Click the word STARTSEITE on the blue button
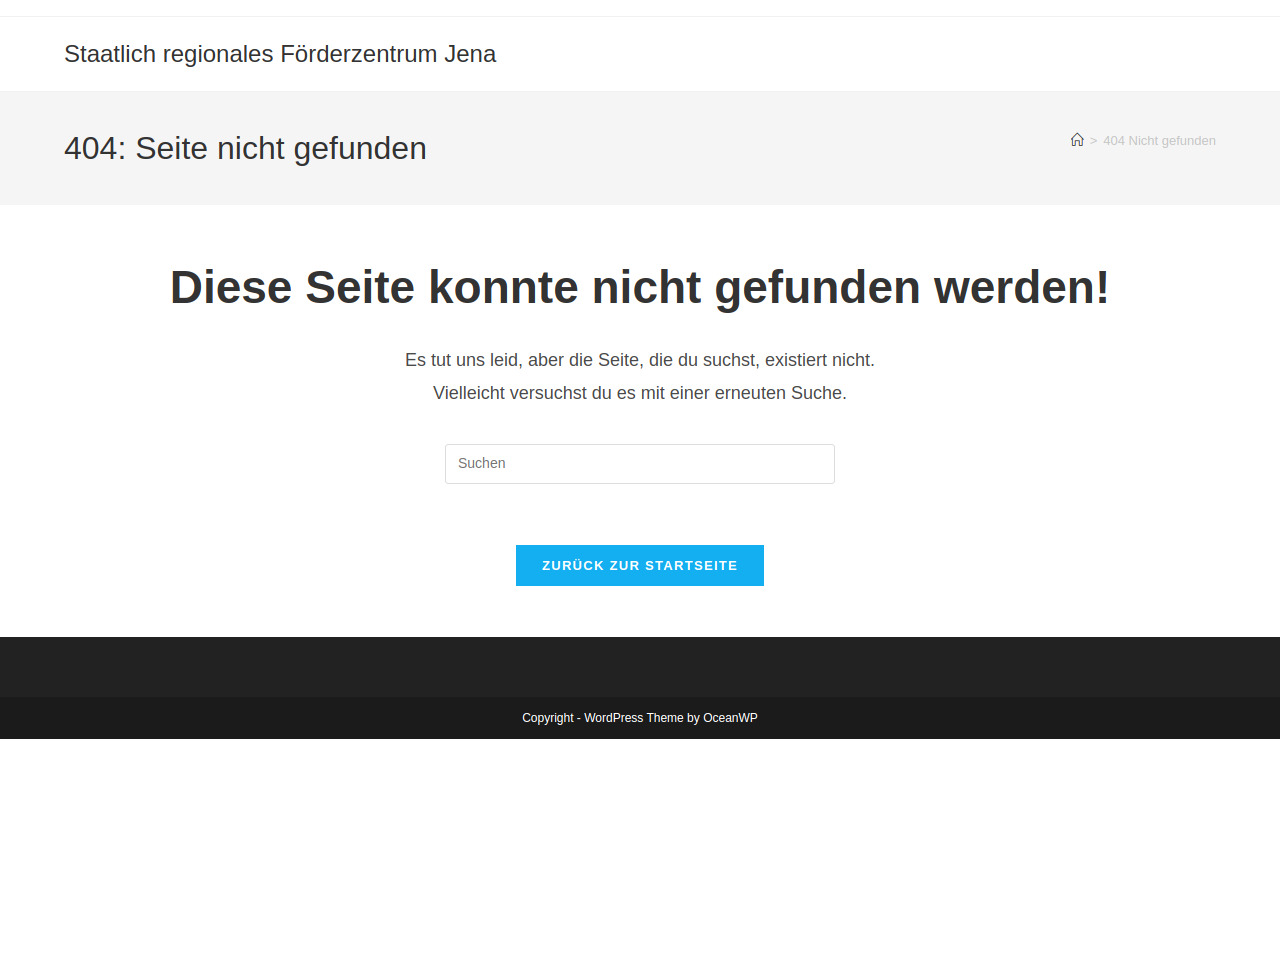The image size is (1280, 960). pos(691,566)
